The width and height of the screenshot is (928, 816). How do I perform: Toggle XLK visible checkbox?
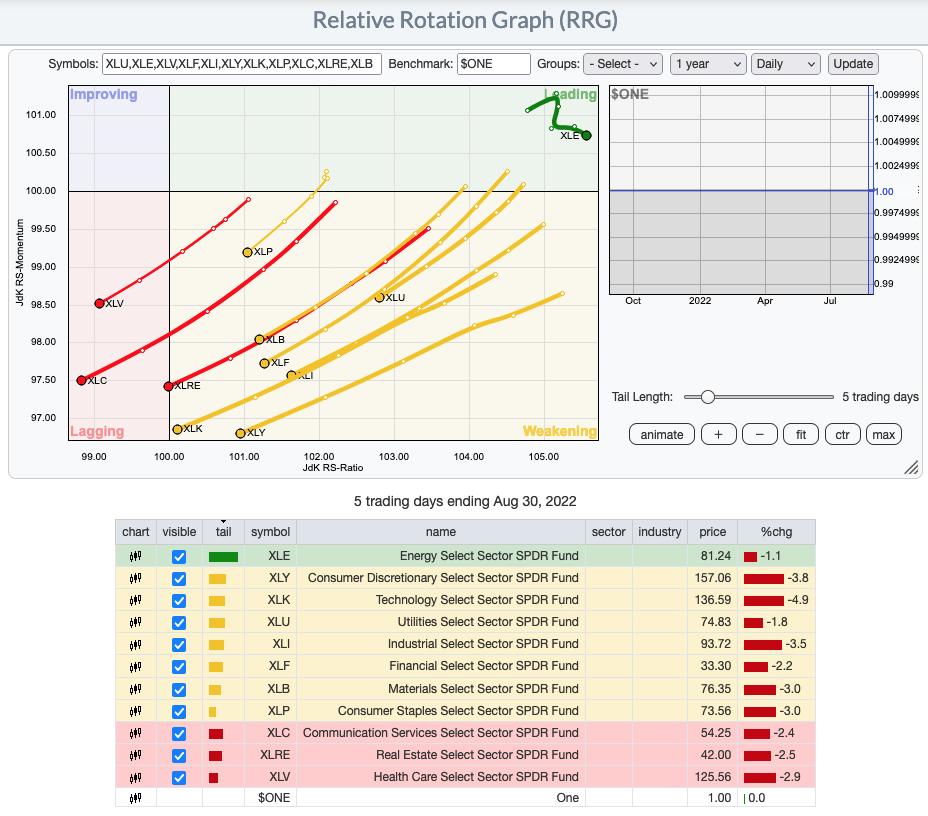tap(179, 601)
